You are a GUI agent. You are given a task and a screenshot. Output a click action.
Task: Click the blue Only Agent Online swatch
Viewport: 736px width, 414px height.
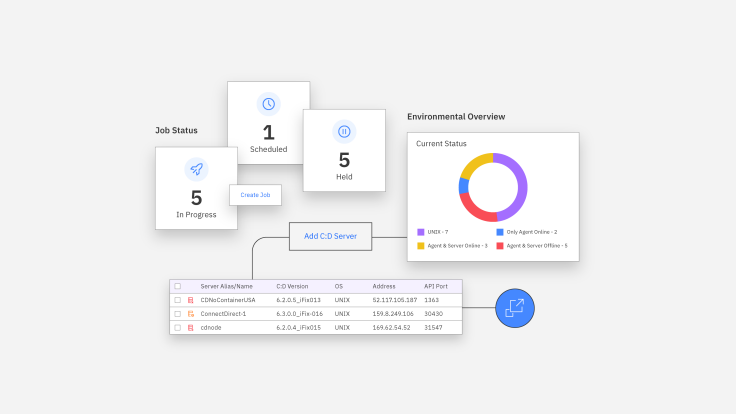500,232
